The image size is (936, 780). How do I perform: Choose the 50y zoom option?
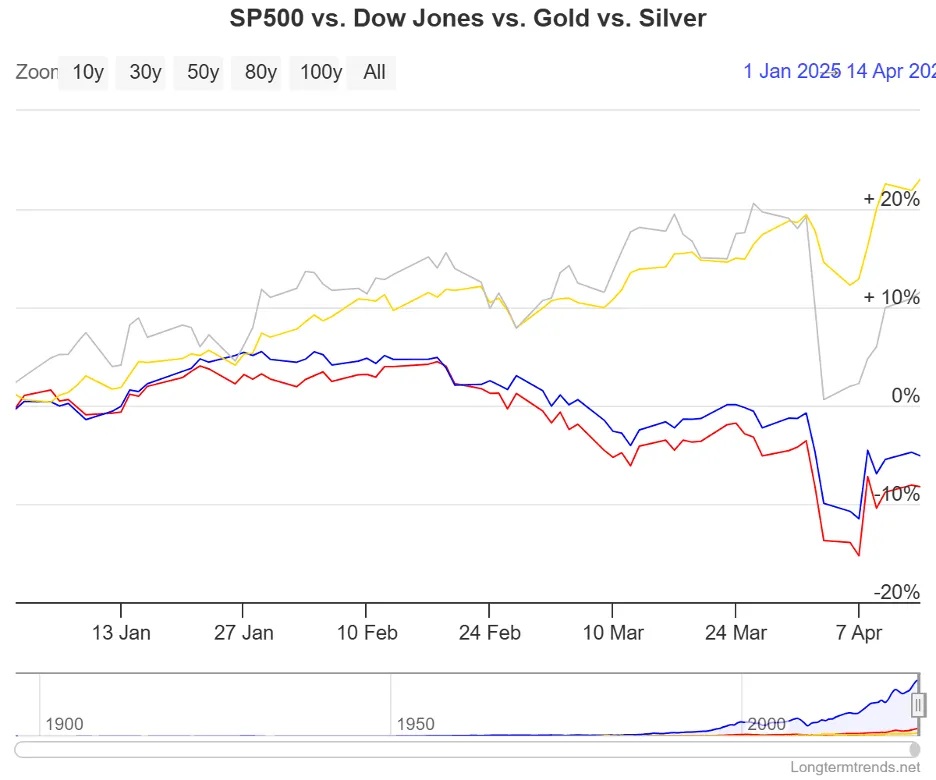(203, 73)
